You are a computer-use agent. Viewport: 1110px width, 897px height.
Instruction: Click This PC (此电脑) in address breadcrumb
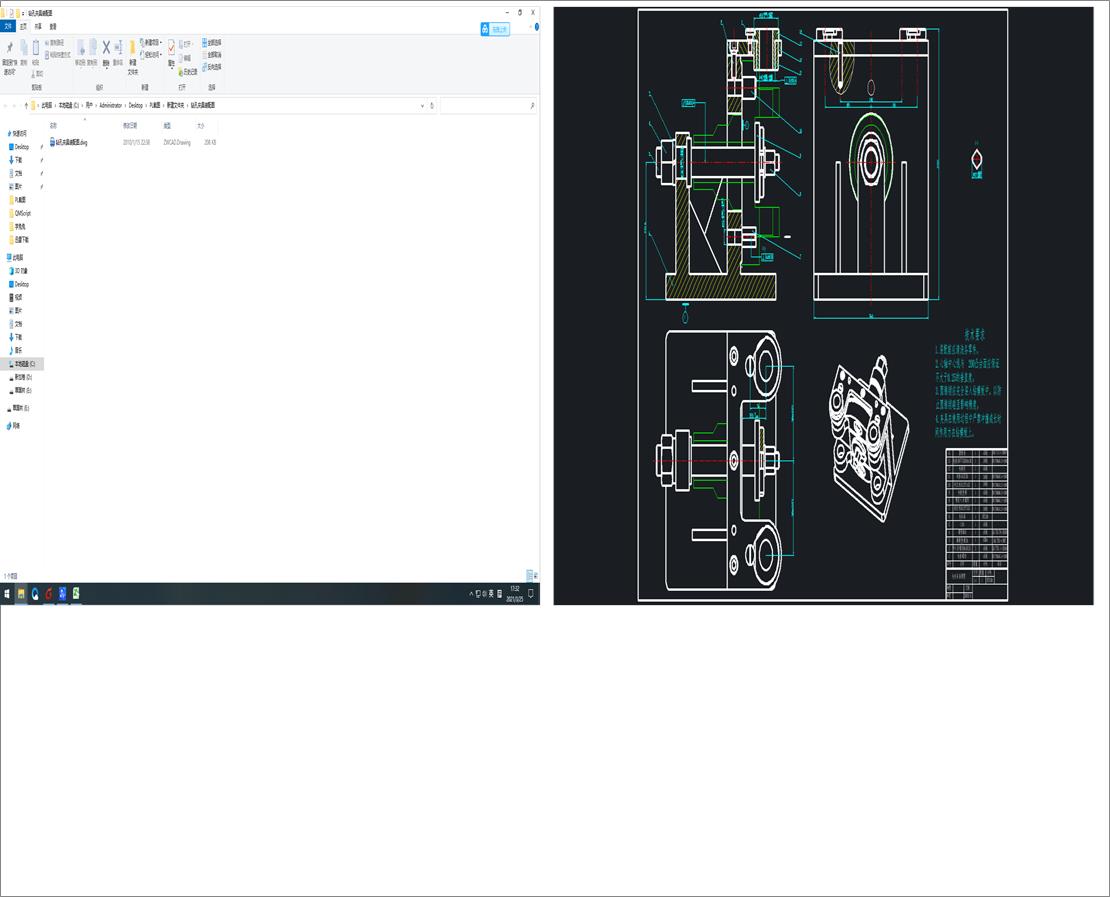47,105
